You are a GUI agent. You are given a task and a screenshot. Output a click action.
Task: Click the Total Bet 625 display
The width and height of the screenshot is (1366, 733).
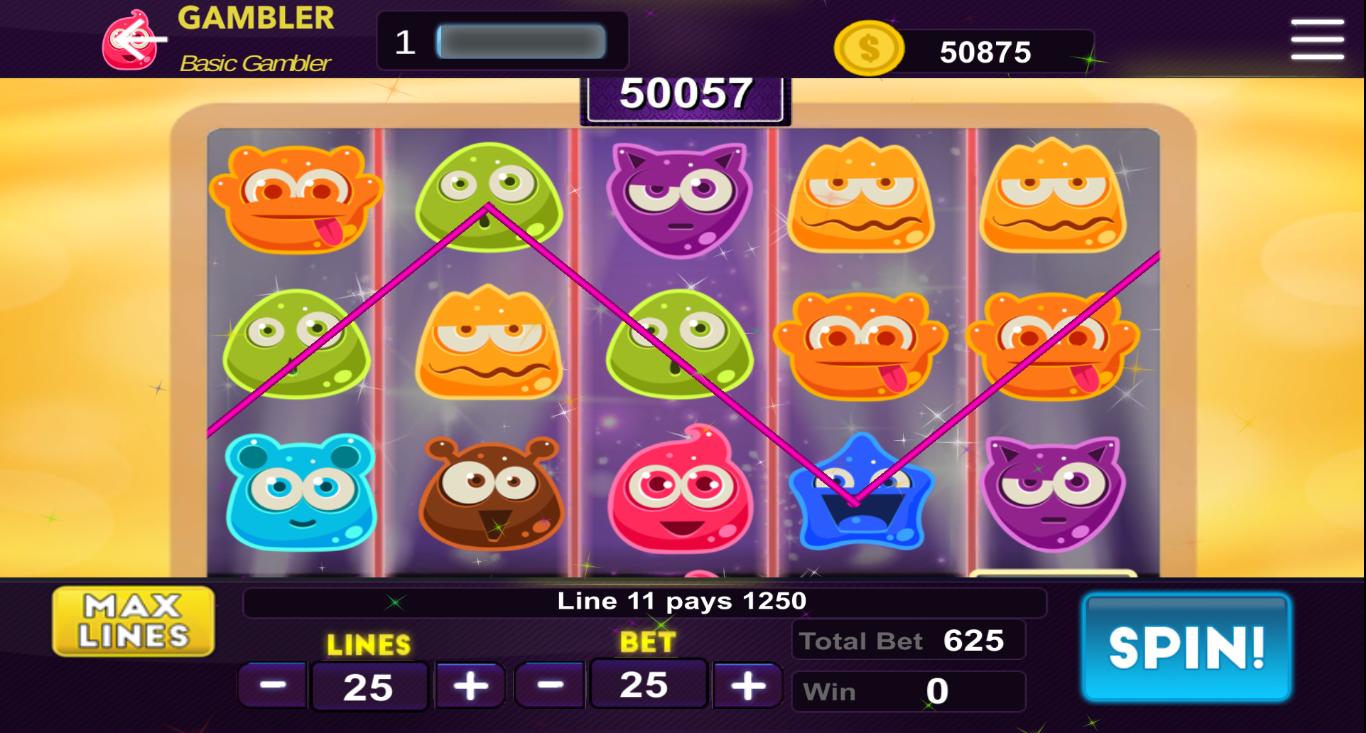click(908, 640)
